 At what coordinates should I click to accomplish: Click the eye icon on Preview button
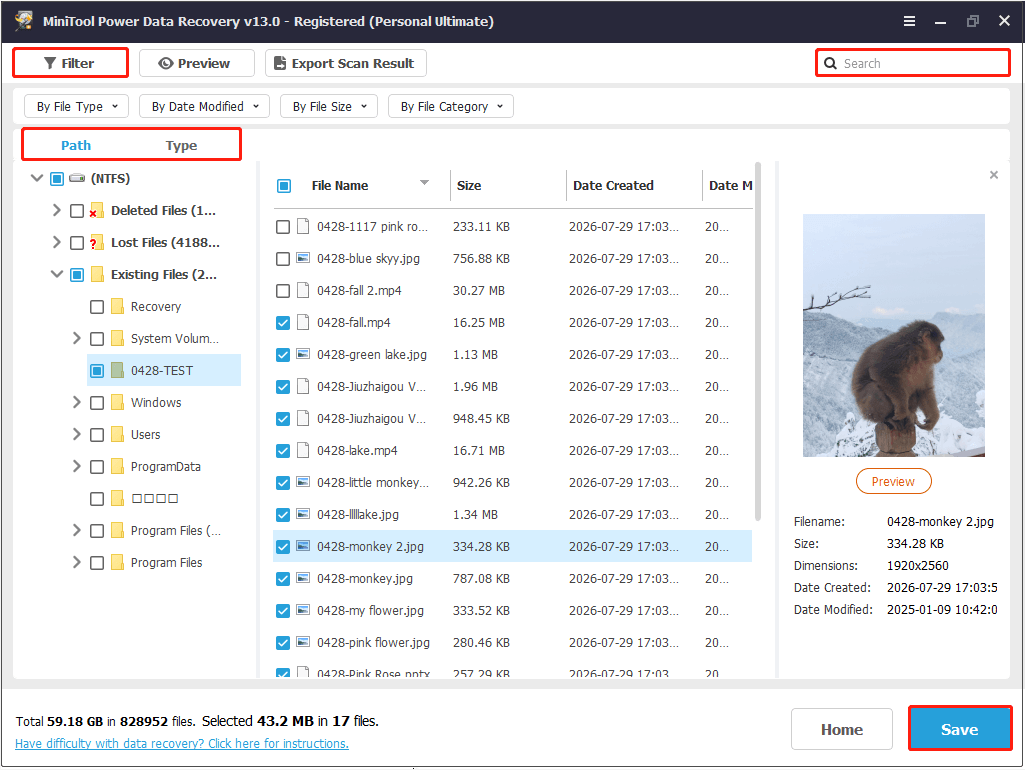(166, 63)
